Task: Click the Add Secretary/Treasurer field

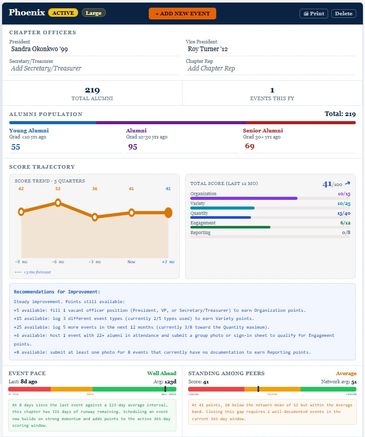Action: (x=94, y=68)
